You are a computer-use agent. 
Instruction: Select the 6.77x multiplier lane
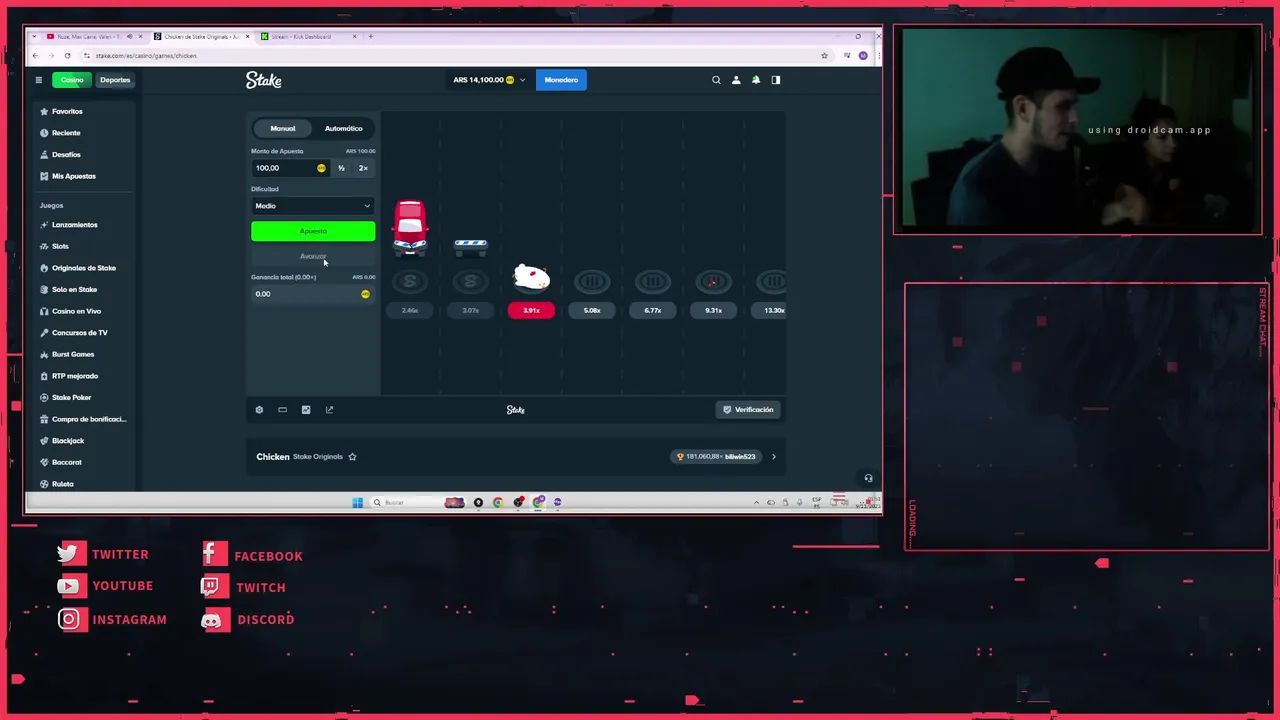[x=652, y=310]
